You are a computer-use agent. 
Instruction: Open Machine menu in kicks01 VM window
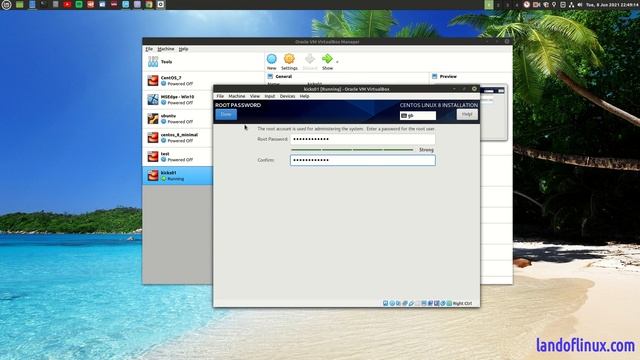click(x=237, y=96)
